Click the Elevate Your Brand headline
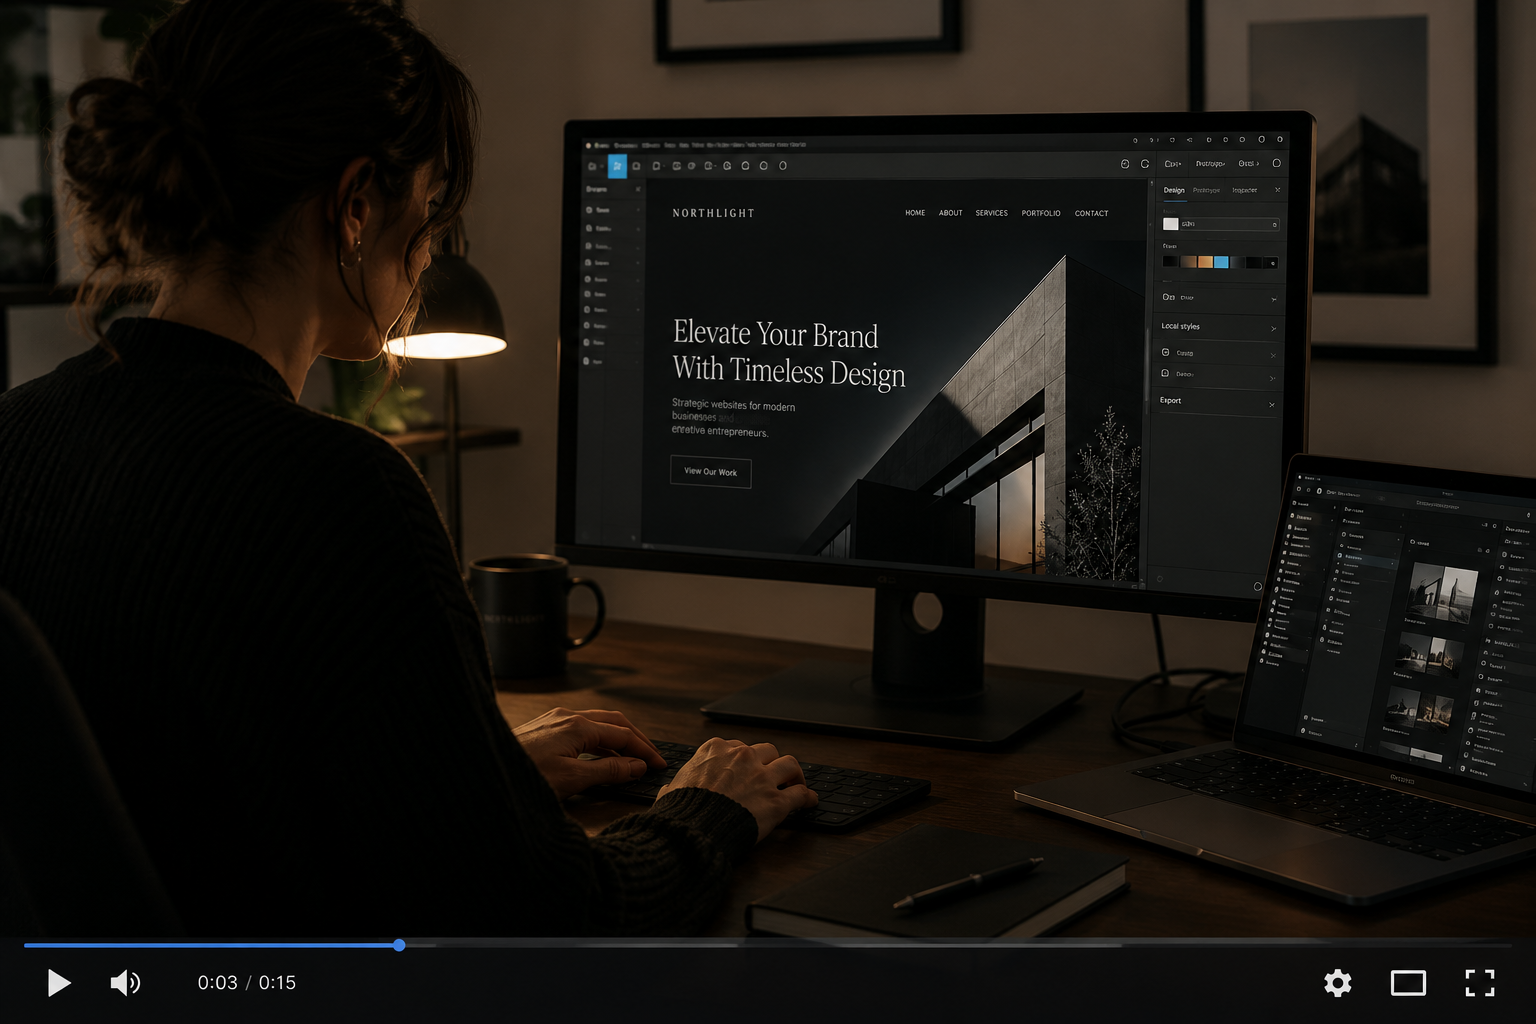The height and width of the screenshot is (1024, 1536). point(789,352)
